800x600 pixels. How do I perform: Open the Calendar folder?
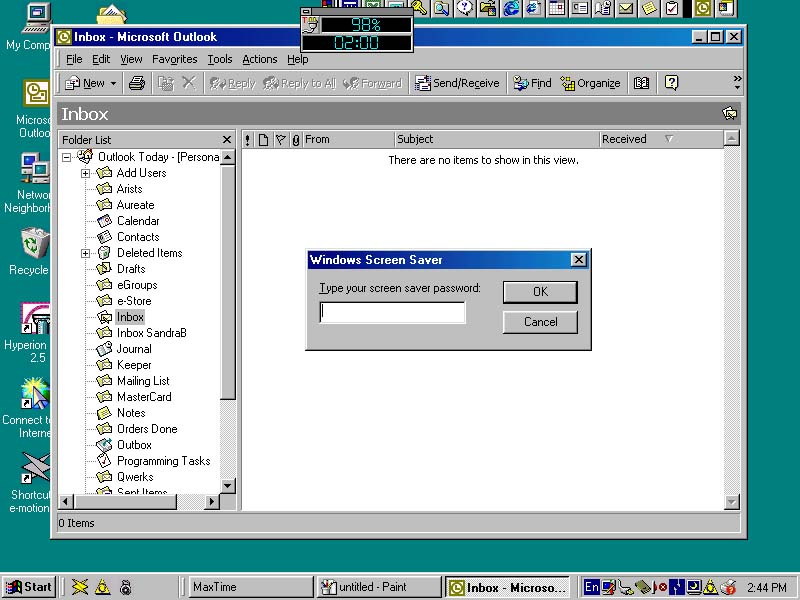tap(138, 221)
